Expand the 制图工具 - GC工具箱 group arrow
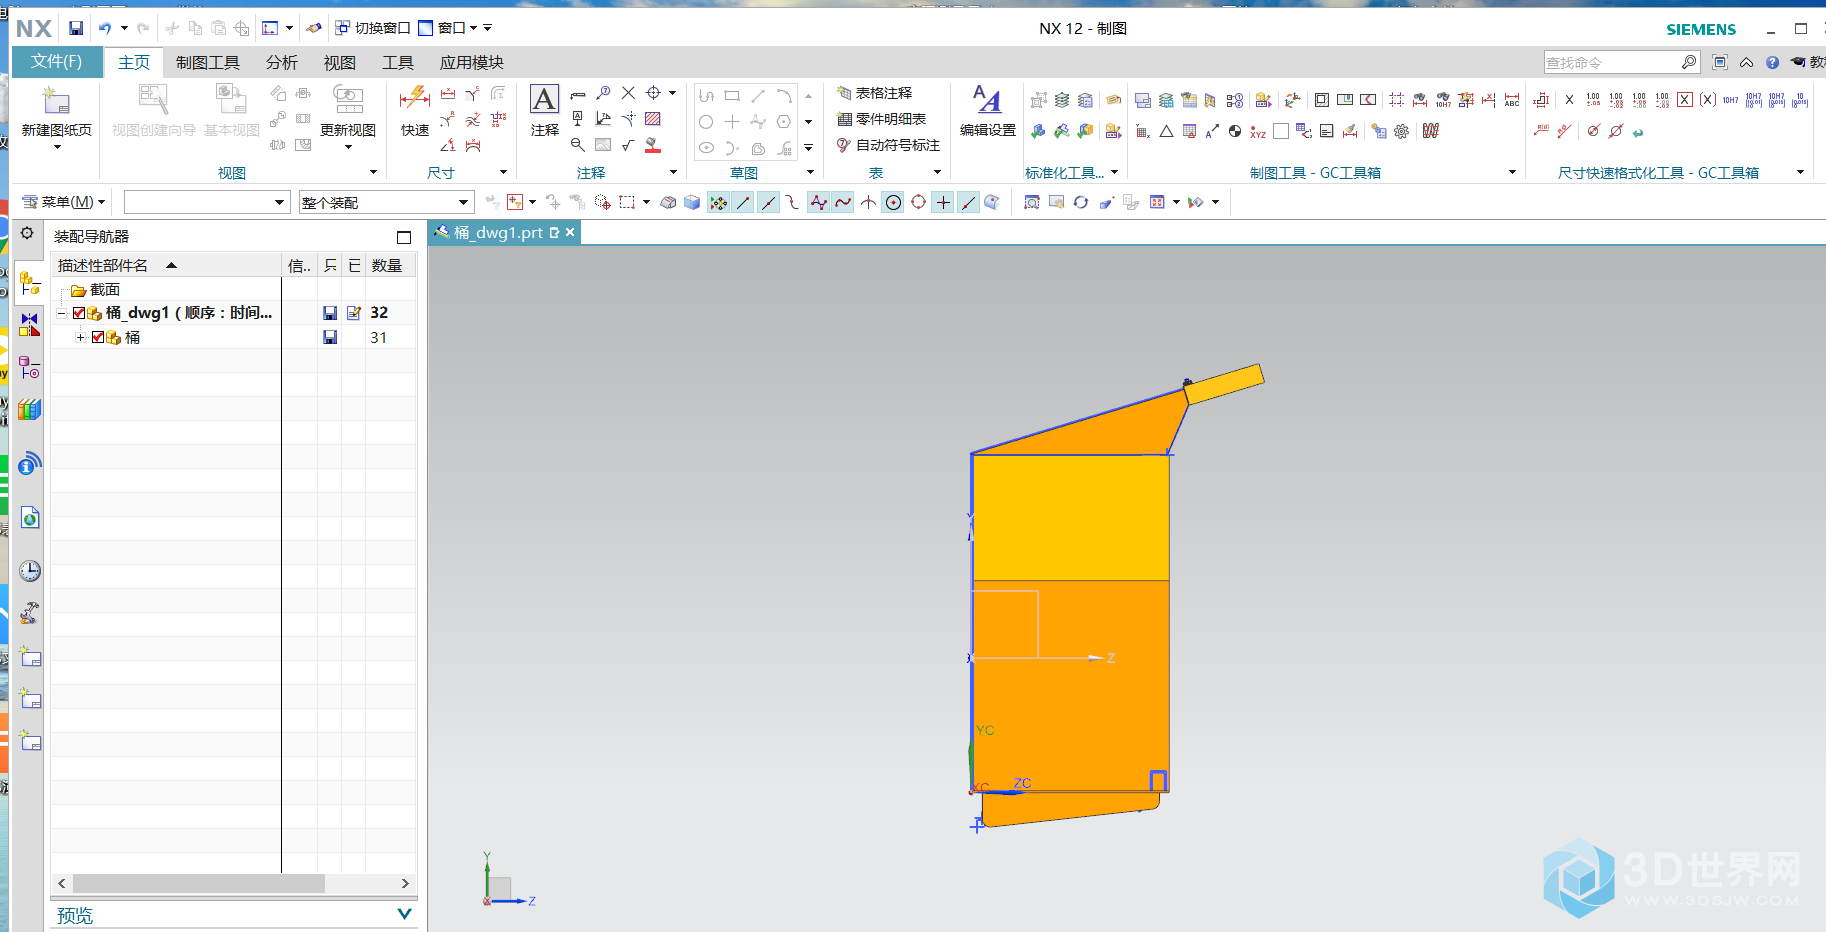The width and height of the screenshot is (1826, 932). [x=1512, y=172]
